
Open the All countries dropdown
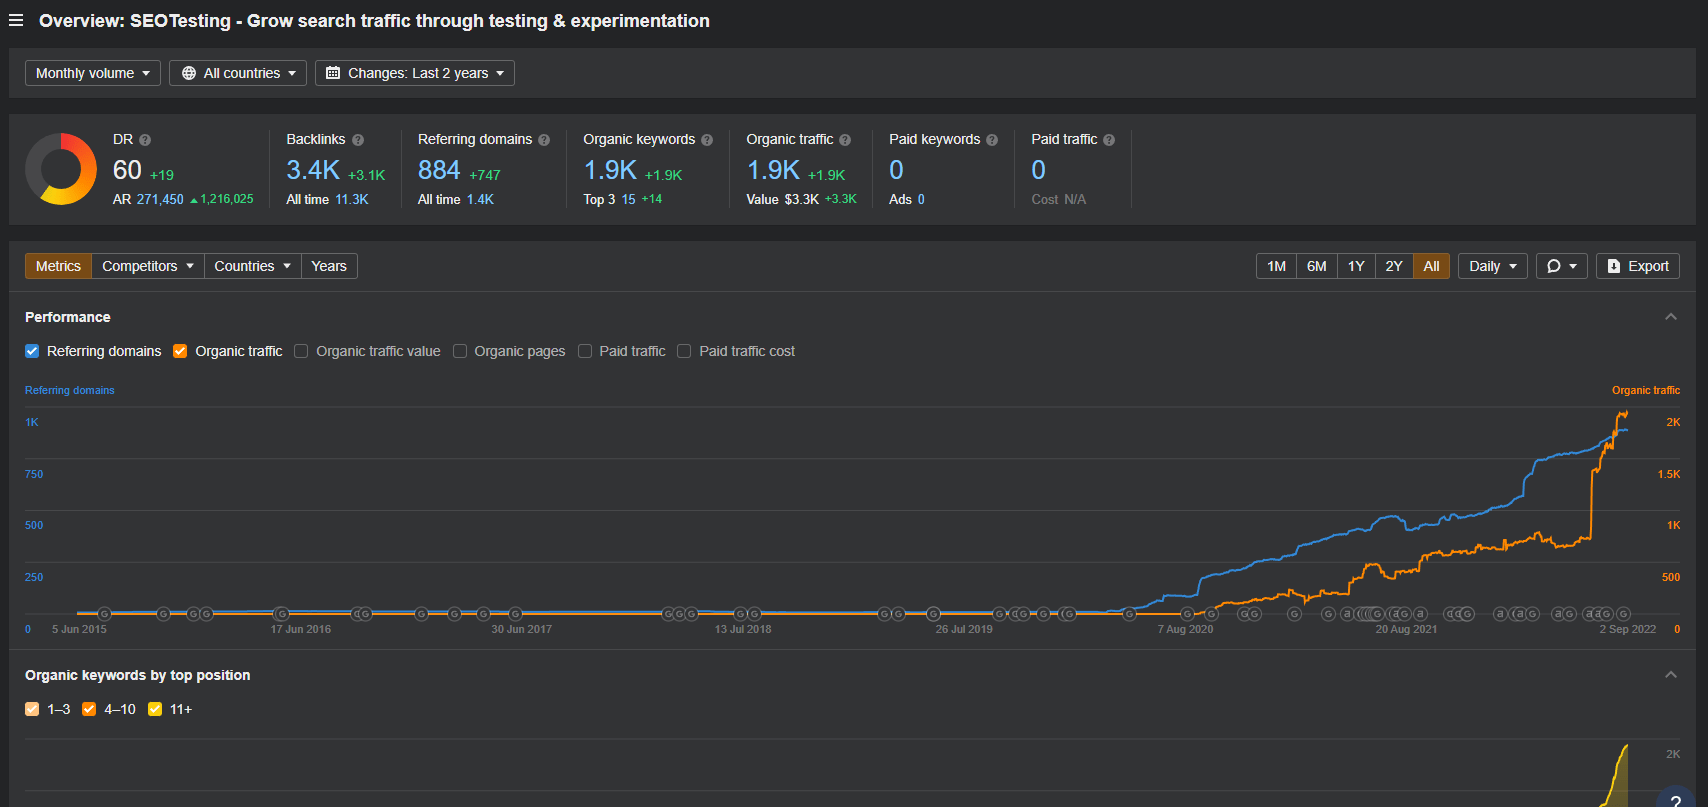click(238, 73)
